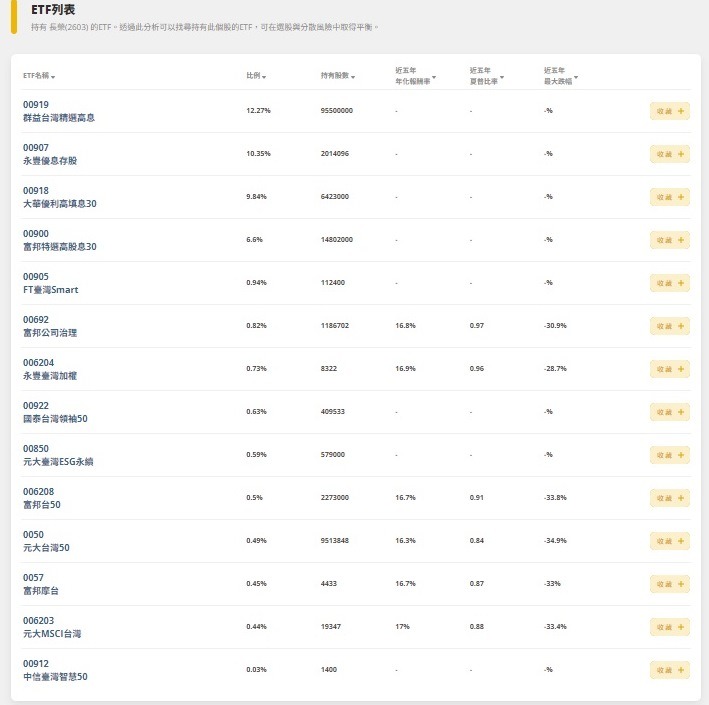The image size is (709, 705).
Task: Select the 10.35% ratio value
Action: [x=258, y=154]
